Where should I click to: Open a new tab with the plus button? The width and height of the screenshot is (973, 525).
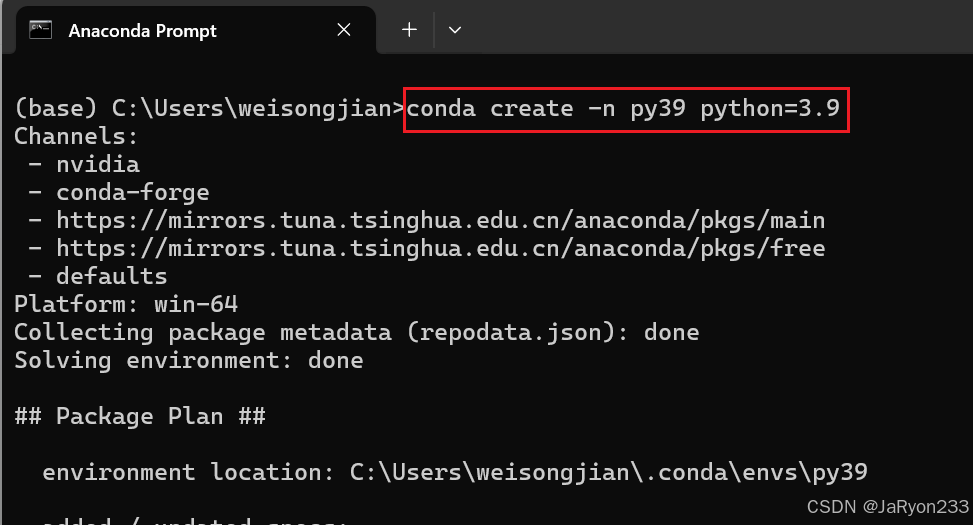pyautogui.click(x=409, y=30)
